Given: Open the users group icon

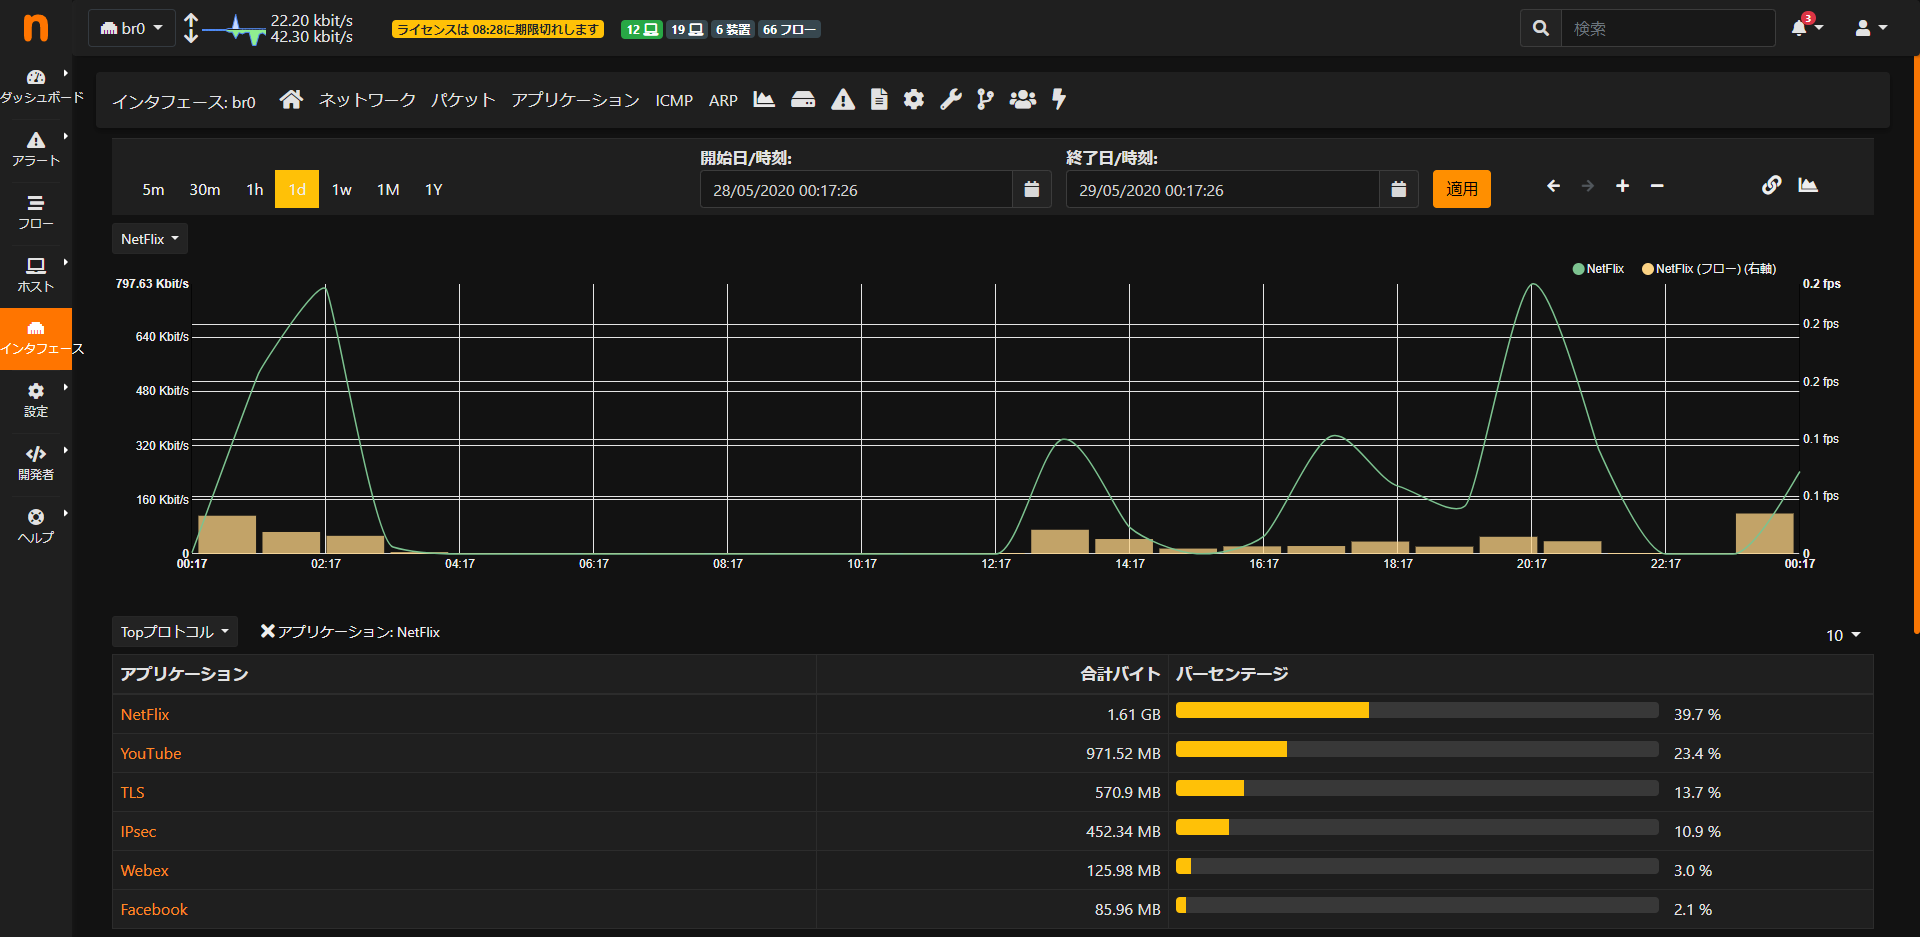Looking at the screenshot, I should tap(1023, 99).
